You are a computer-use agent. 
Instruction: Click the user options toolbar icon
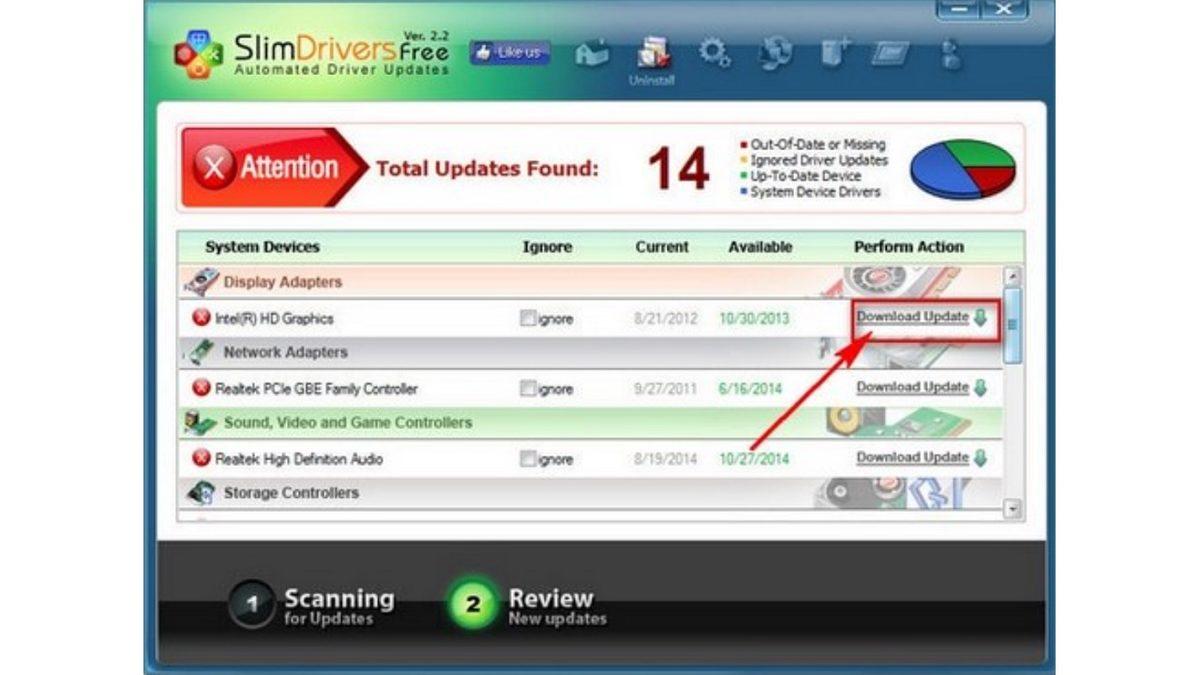tap(948, 55)
